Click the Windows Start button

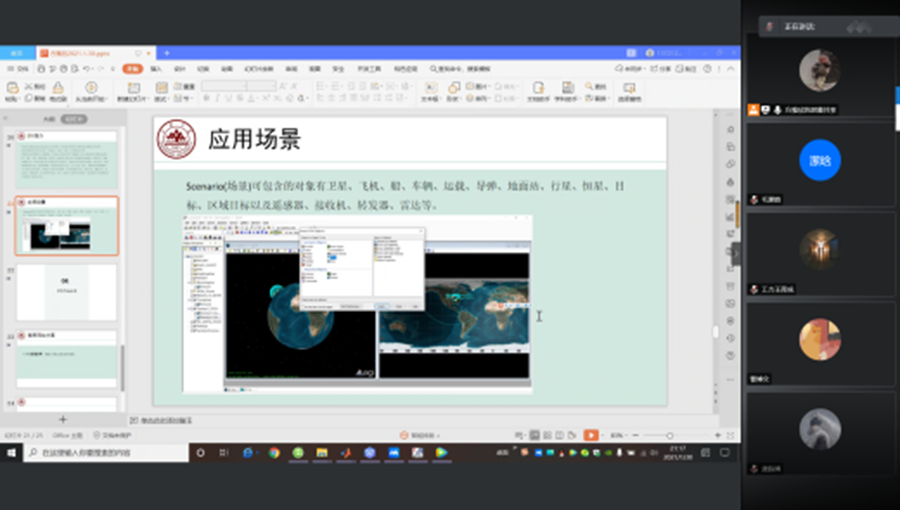(10, 453)
